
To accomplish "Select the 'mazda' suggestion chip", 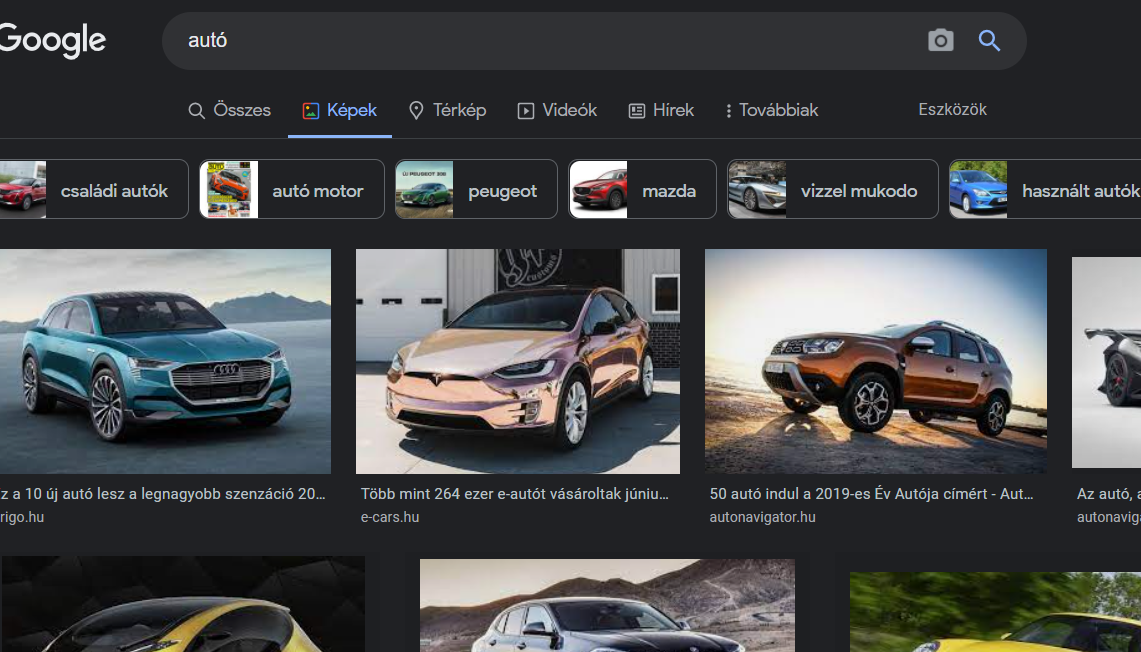I will coord(643,189).
